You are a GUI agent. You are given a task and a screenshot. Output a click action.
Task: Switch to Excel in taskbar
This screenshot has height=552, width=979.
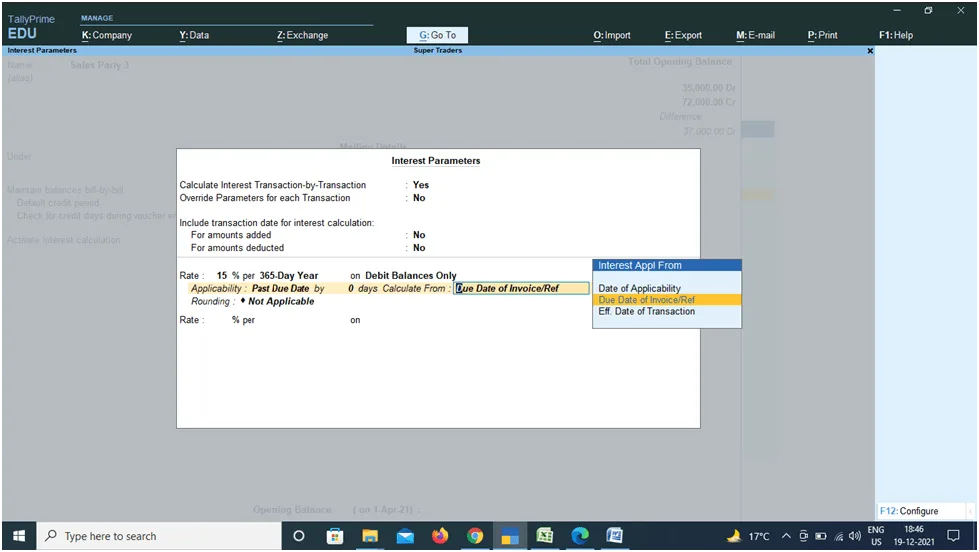[x=545, y=536]
